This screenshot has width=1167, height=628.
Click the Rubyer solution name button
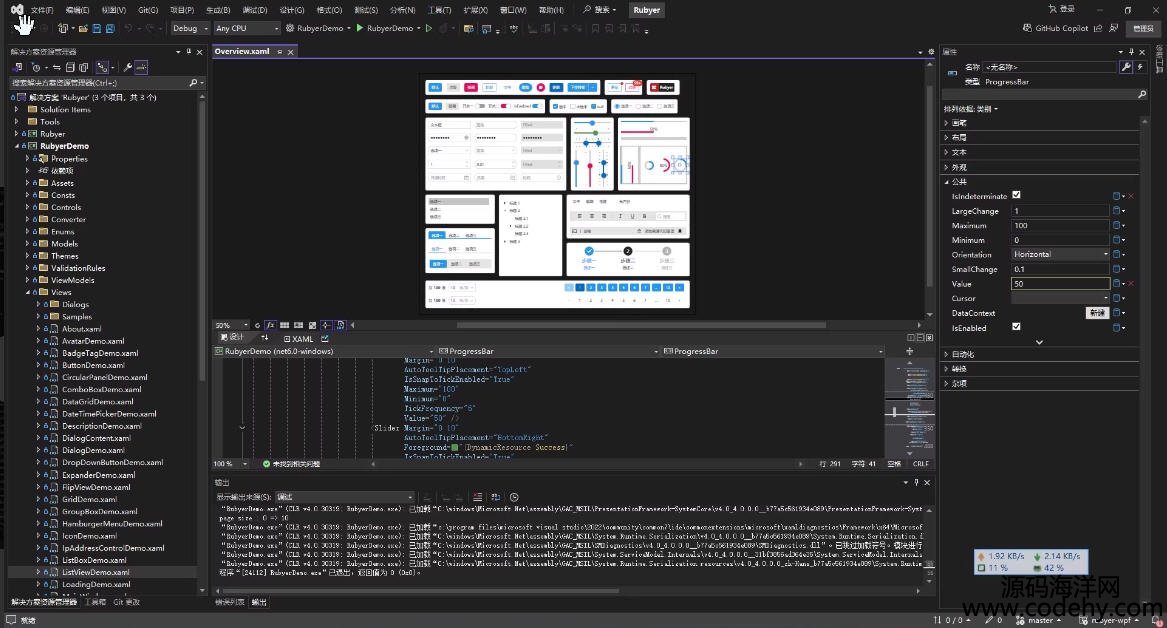click(646, 10)
